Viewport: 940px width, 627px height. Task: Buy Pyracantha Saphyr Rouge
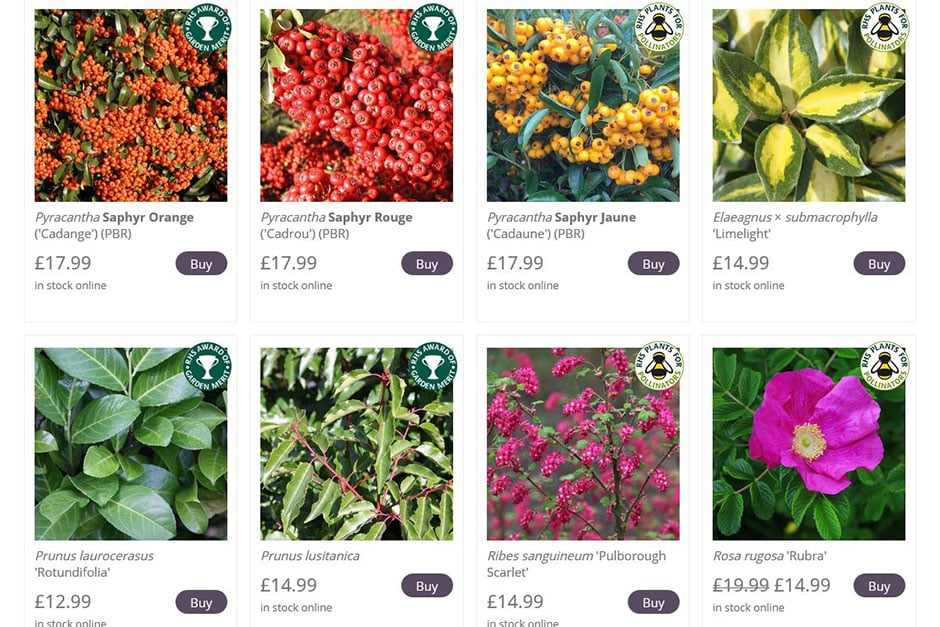427,264
